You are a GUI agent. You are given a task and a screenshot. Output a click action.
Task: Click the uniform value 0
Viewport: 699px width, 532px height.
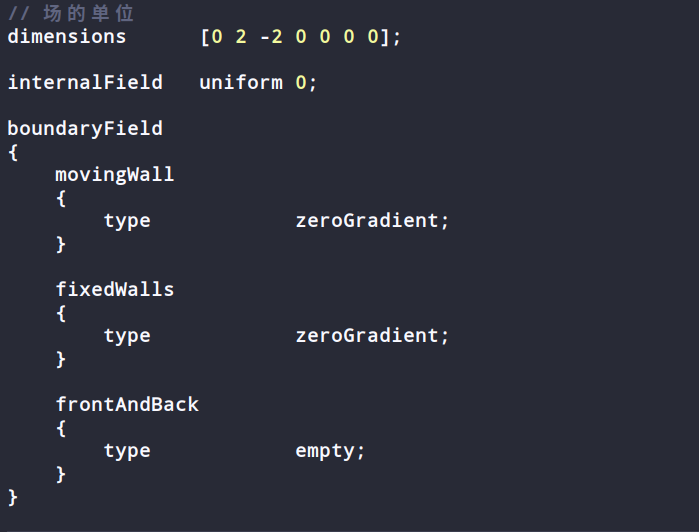[x=301, y=82]
